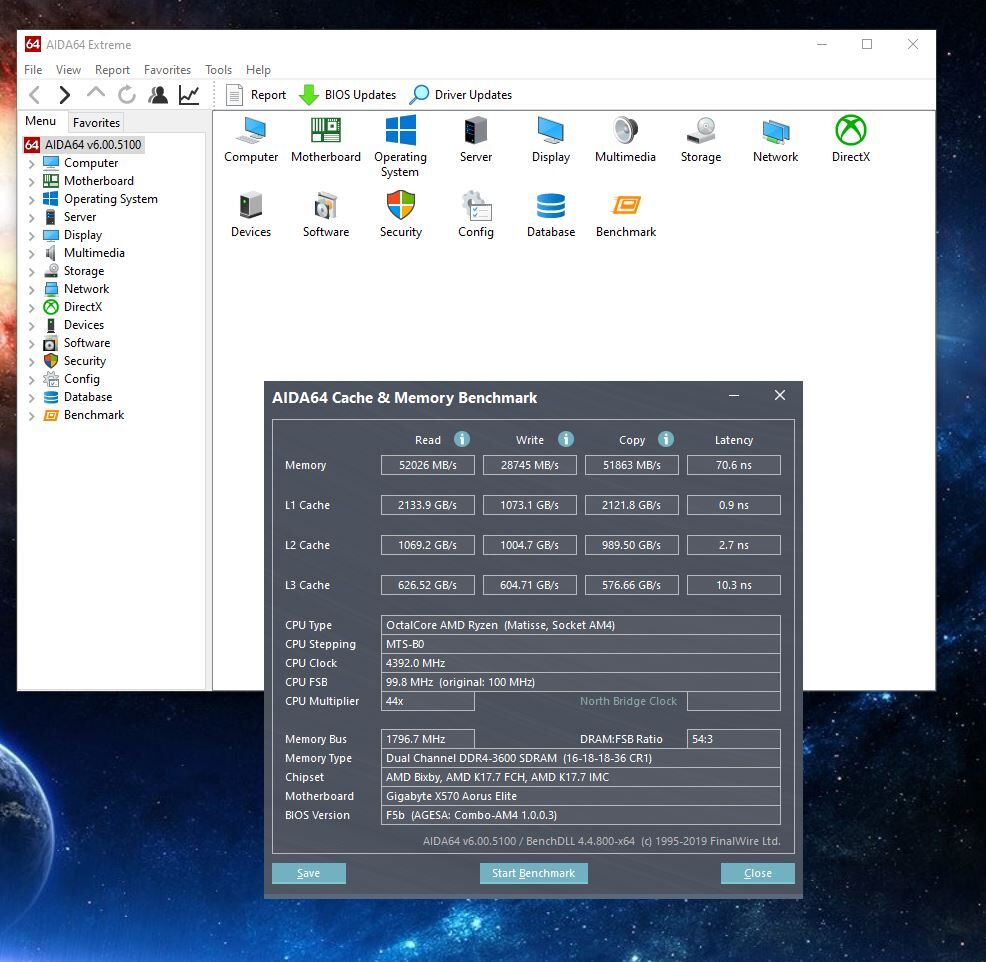Click the Close button in benchmark dialog

click(x=758, y=873)
